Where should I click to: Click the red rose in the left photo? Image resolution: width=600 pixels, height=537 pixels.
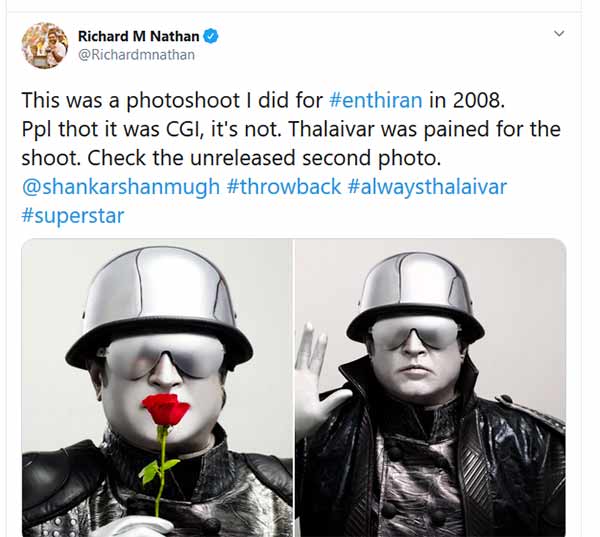point(165,409)
